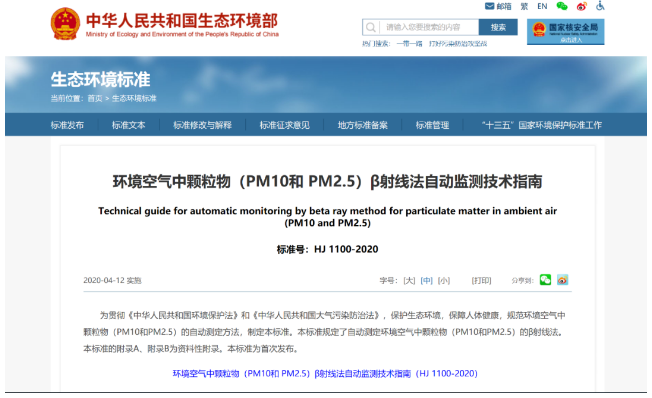Screen dimensions: 652x398
Task: Click the national emblem logo
Action: (65, 24)
